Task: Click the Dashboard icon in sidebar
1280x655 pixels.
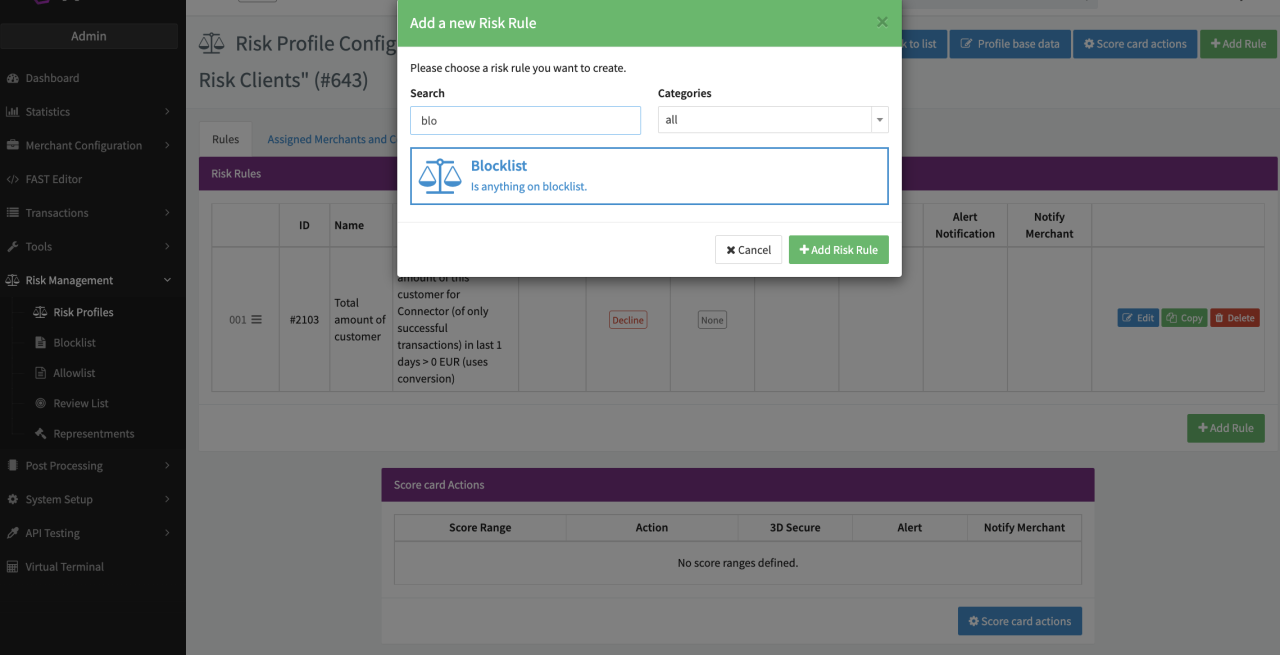Action: tap(13, 78)
